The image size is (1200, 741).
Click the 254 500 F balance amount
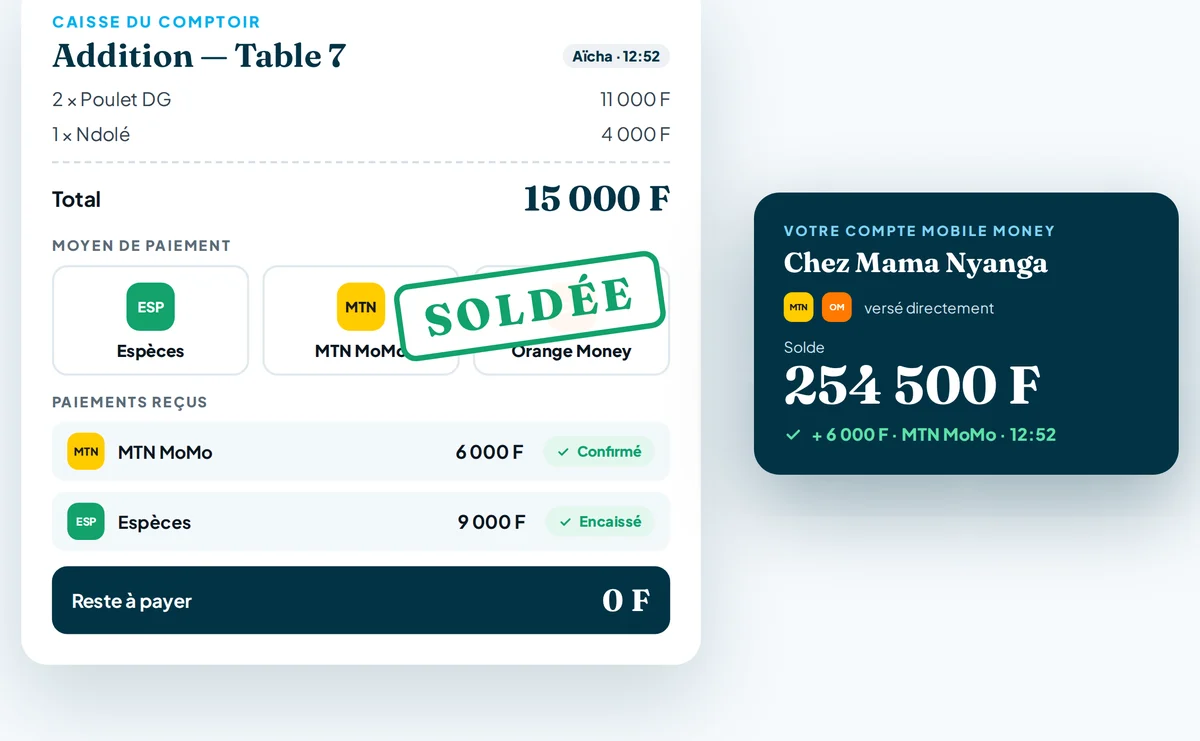pos(912,386)
